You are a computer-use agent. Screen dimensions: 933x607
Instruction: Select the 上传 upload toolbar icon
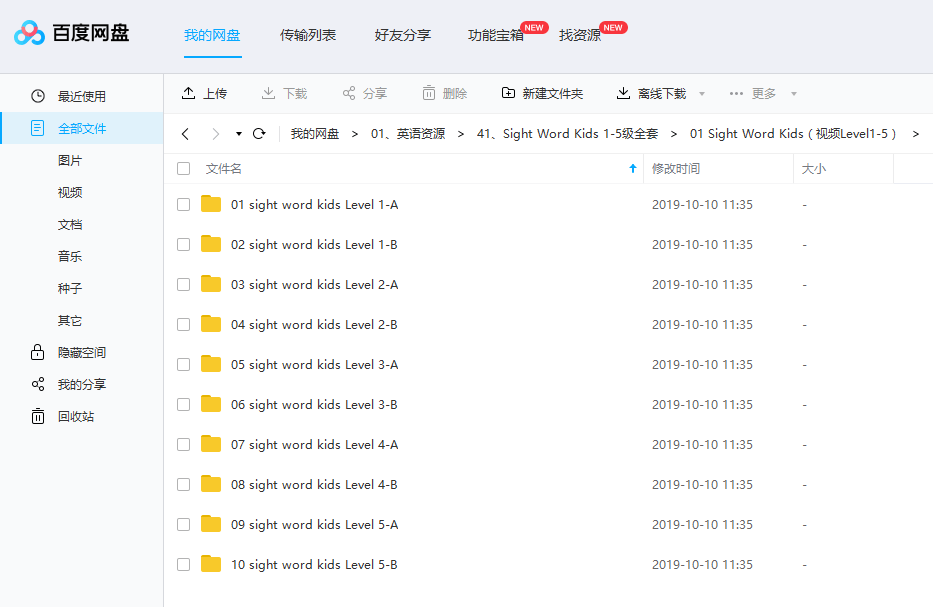point(190,92)
